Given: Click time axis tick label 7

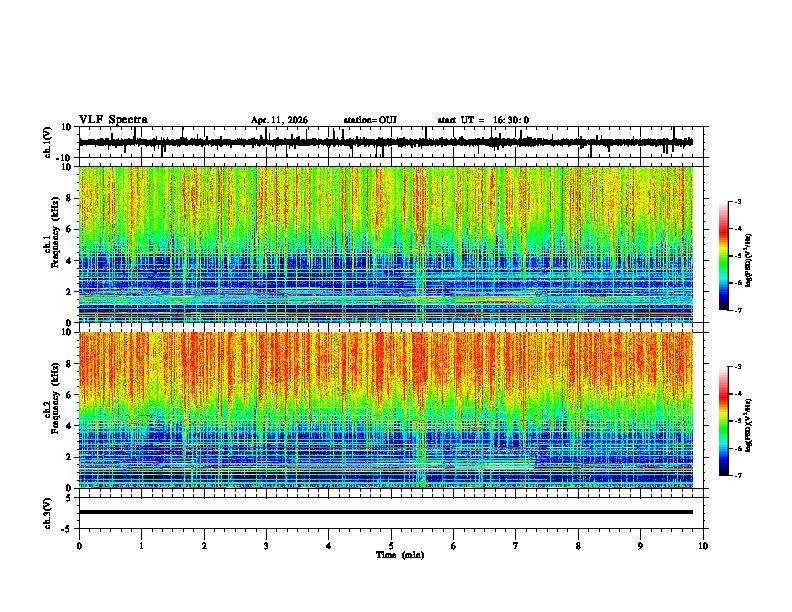Looking at the screenshot, I should coord(516,546).
